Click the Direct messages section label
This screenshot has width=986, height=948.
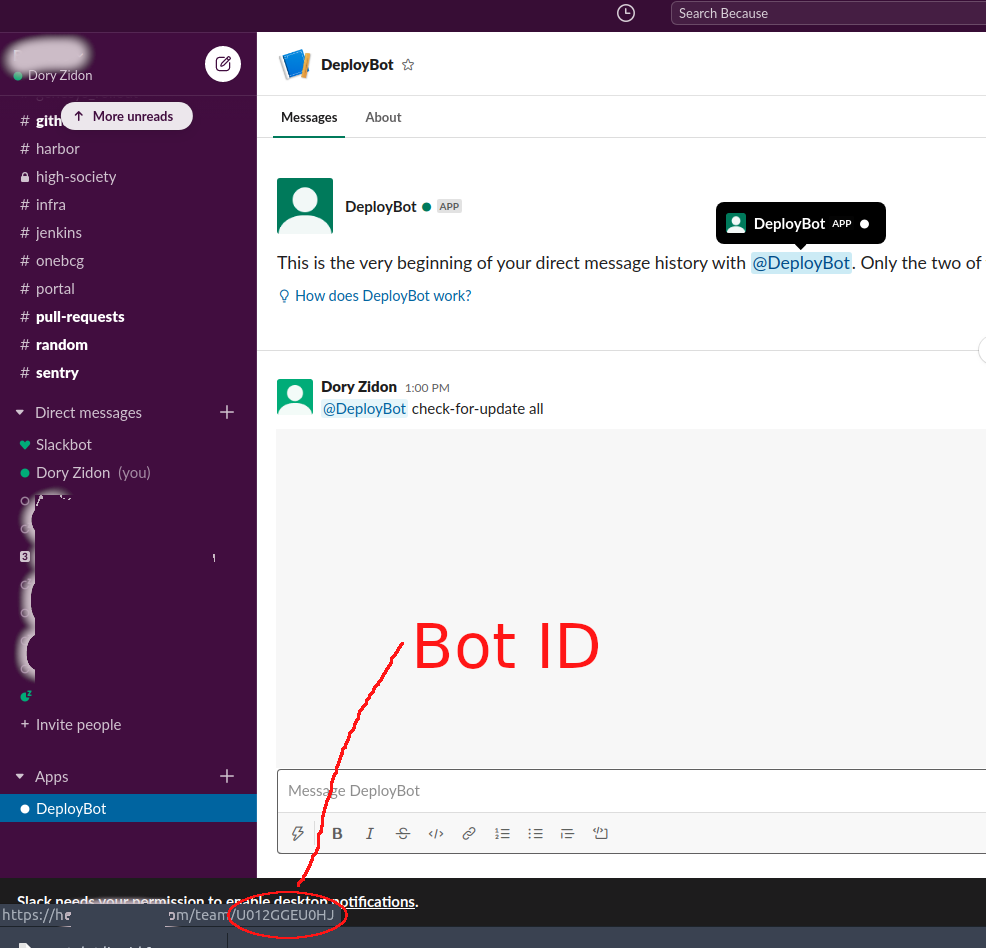(x=88, y=413)
